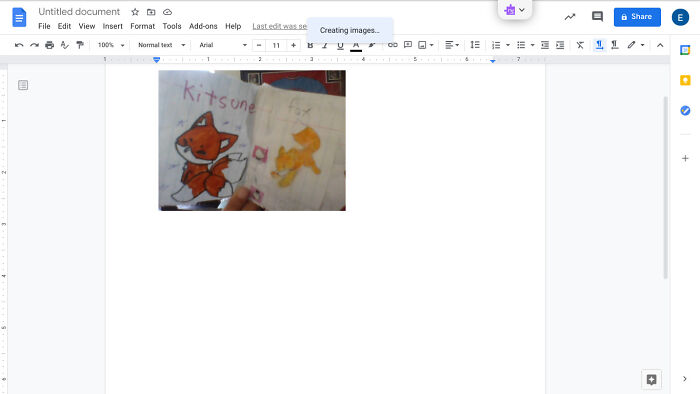Open Google Calendar side panel

click(685, 50)
